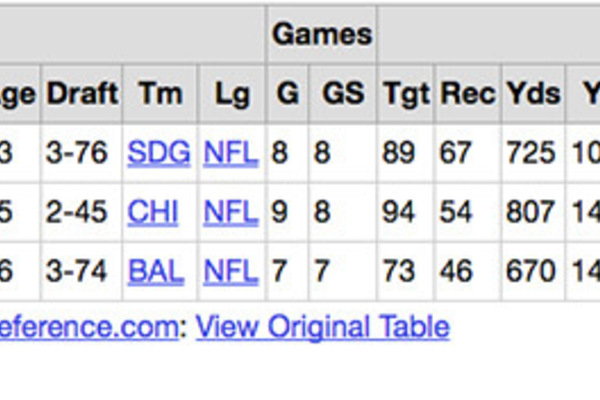600x400 pixels.
Task: Click the NFL link in the CHI row
Action: click(x=231, y=212)
